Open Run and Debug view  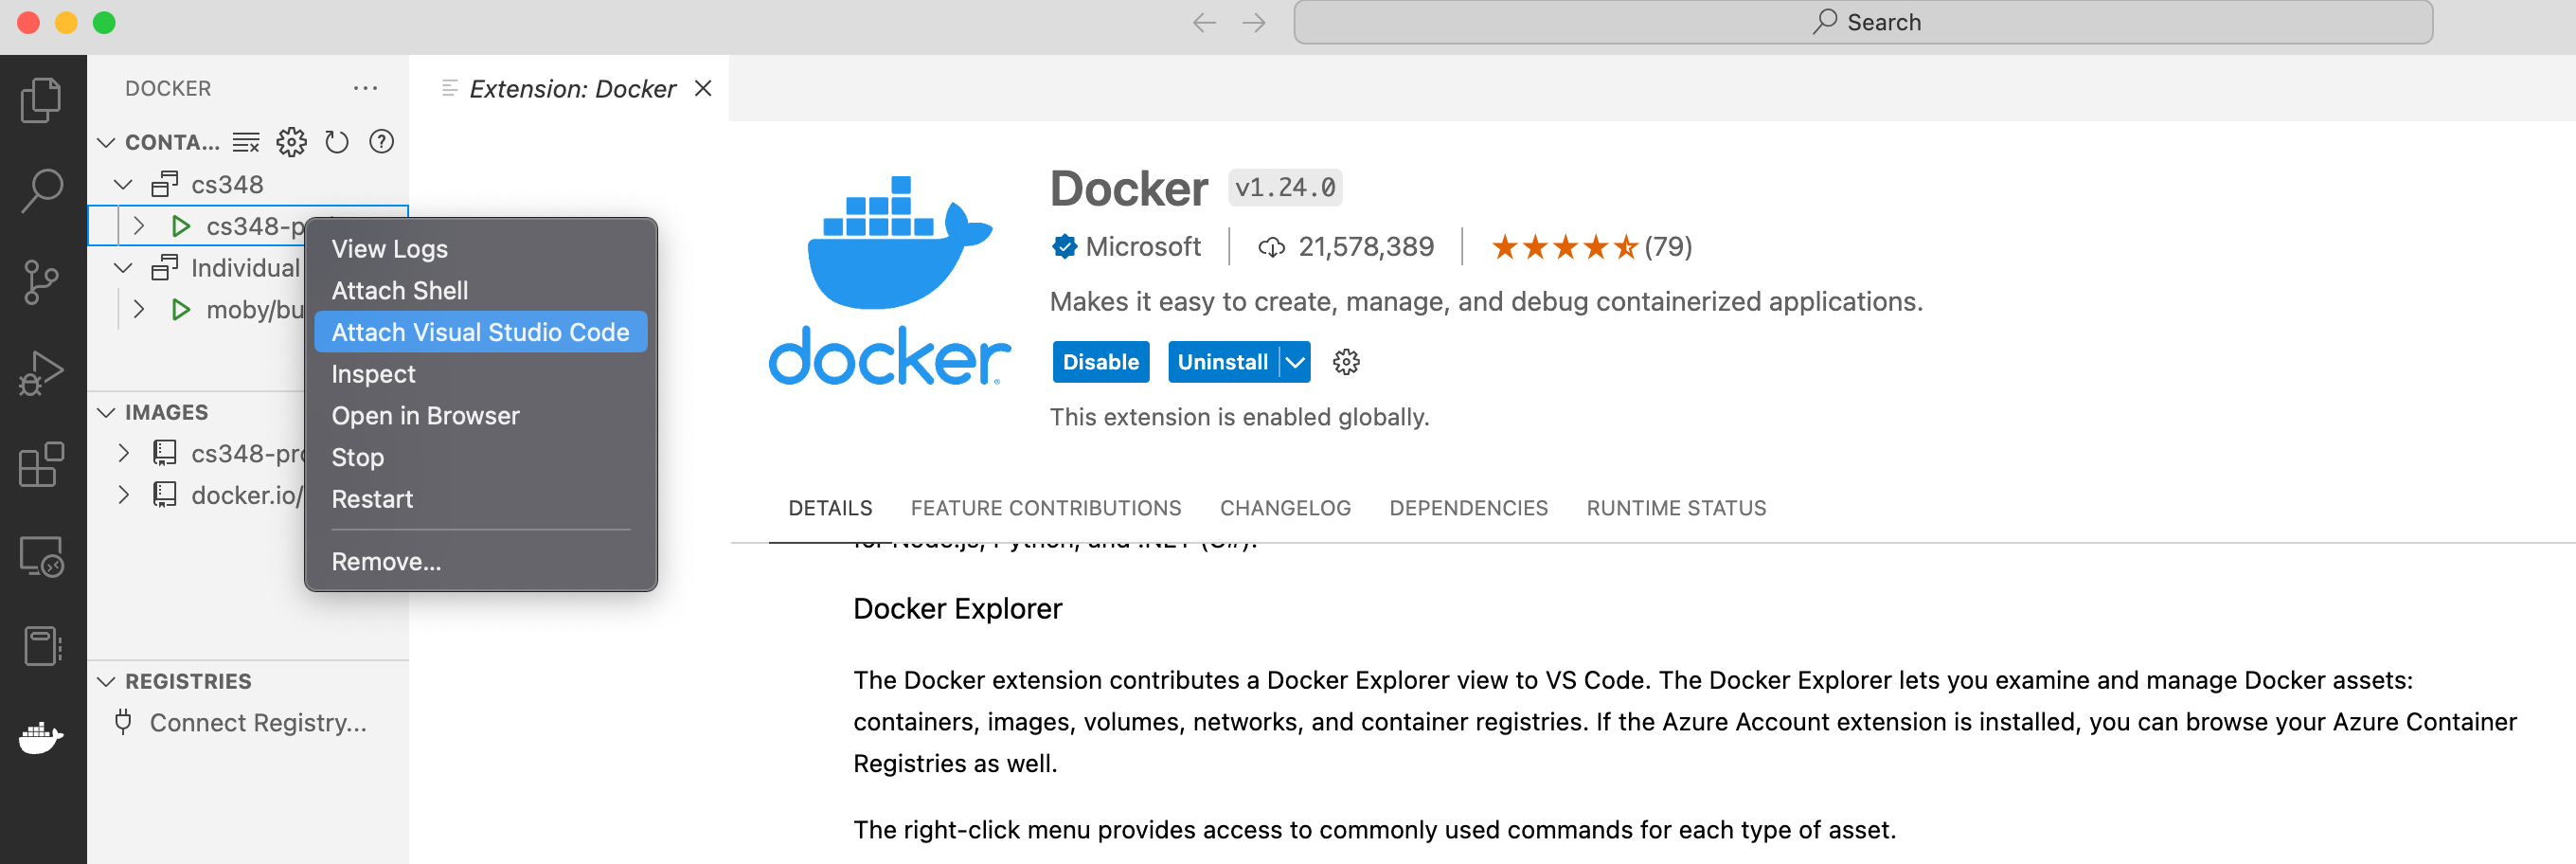[x=41, y=373]
